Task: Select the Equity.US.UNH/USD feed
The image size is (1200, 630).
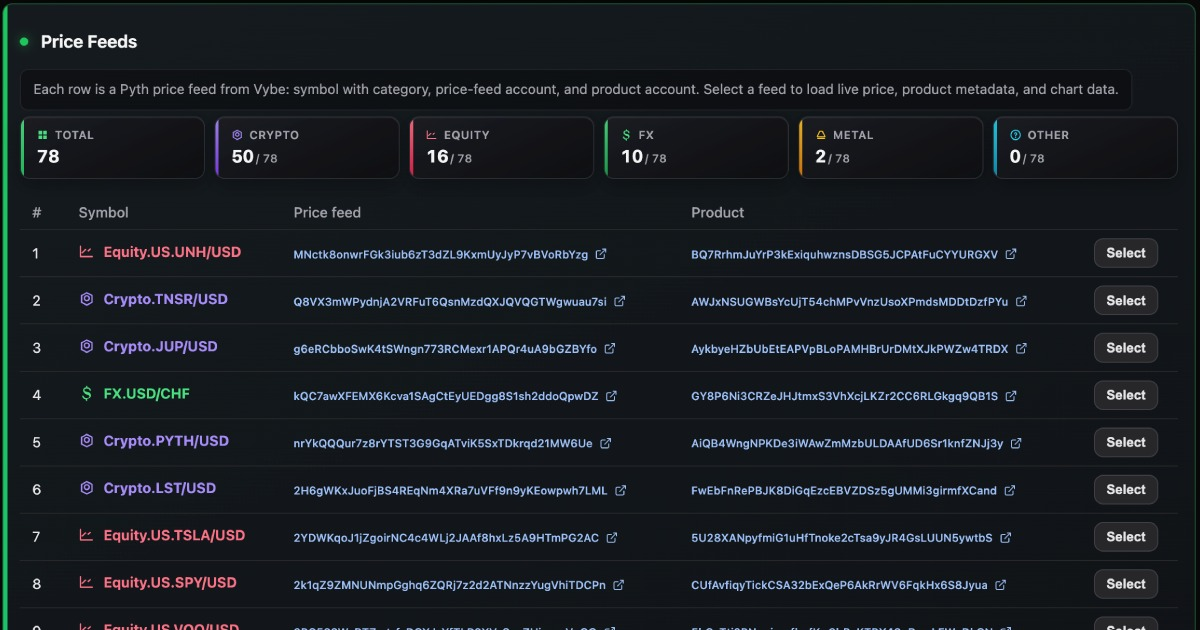Action: [1126, 253]
